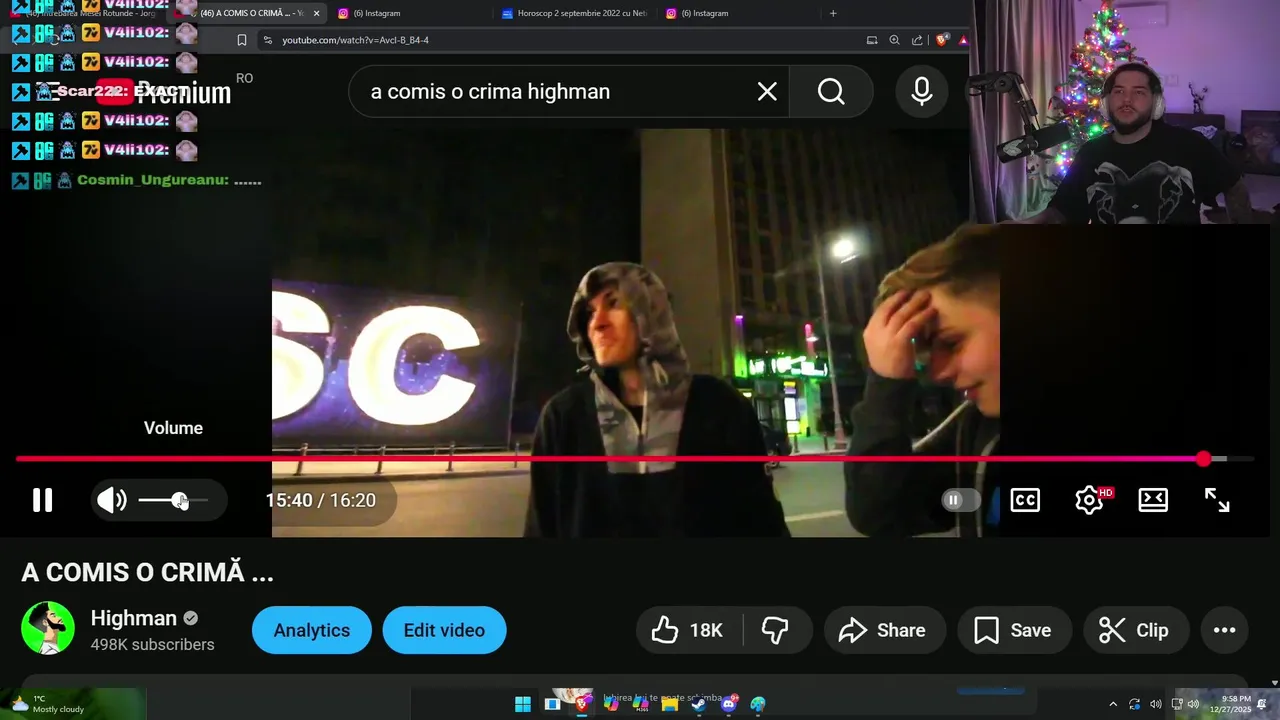The width and height of the screenshot is (1280, 720).
Task: Bookmark page with the bookmark icon
Action: (x=242, y=40)
